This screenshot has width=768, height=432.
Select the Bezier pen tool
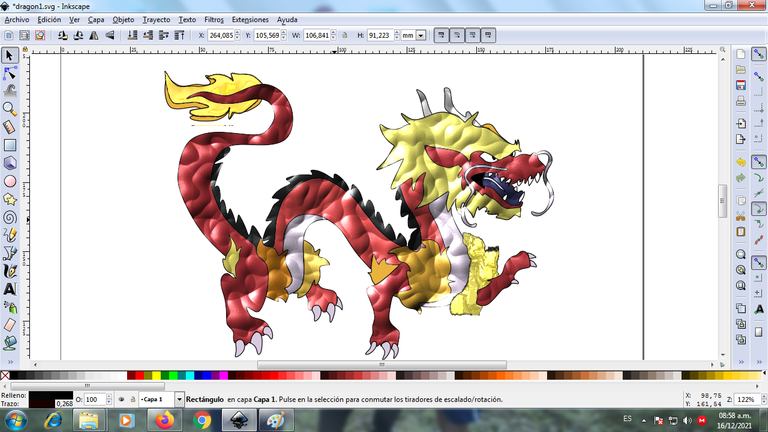9,253
